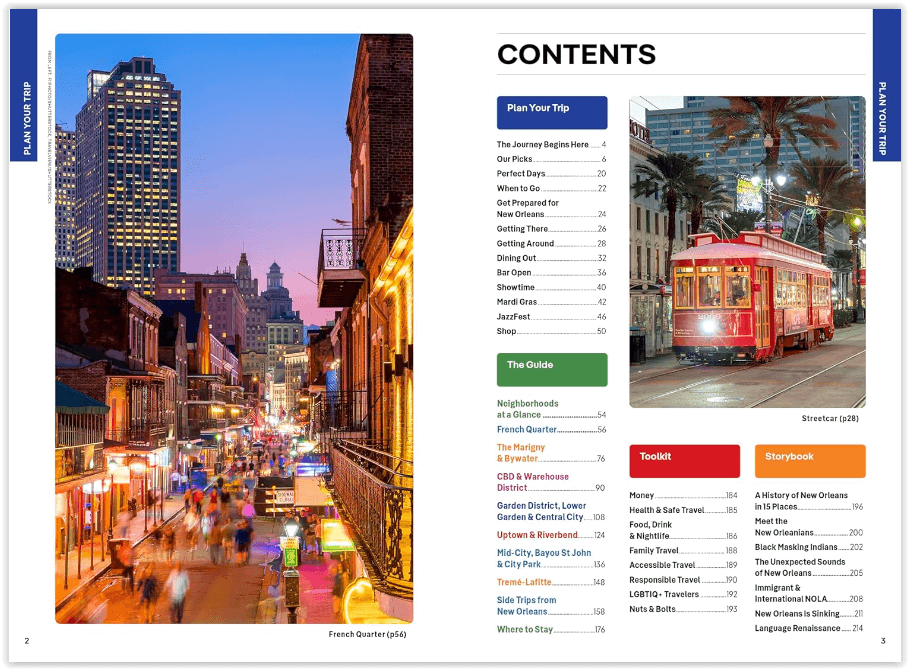The height and width of the screenshot is (670, 909).
Task: Click the red streetcar photo
Action: click(747, 252)
